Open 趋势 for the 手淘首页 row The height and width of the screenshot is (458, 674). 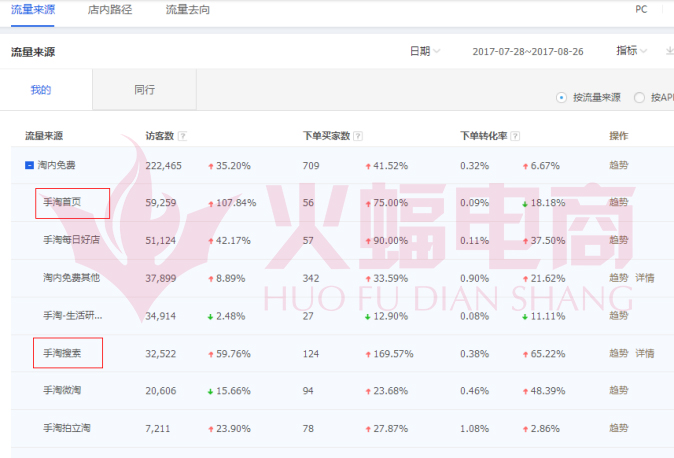point(619,202)
